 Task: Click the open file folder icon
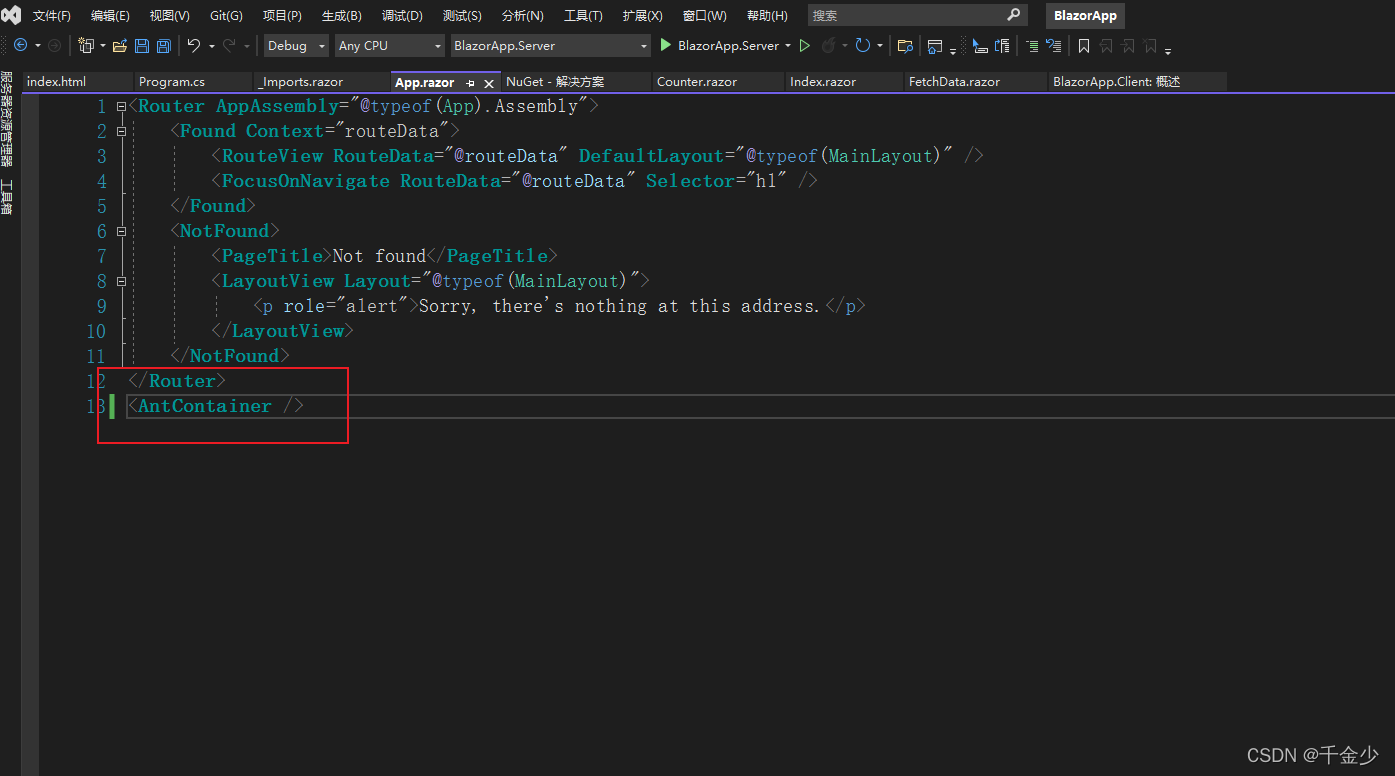[x=120, y=46]
